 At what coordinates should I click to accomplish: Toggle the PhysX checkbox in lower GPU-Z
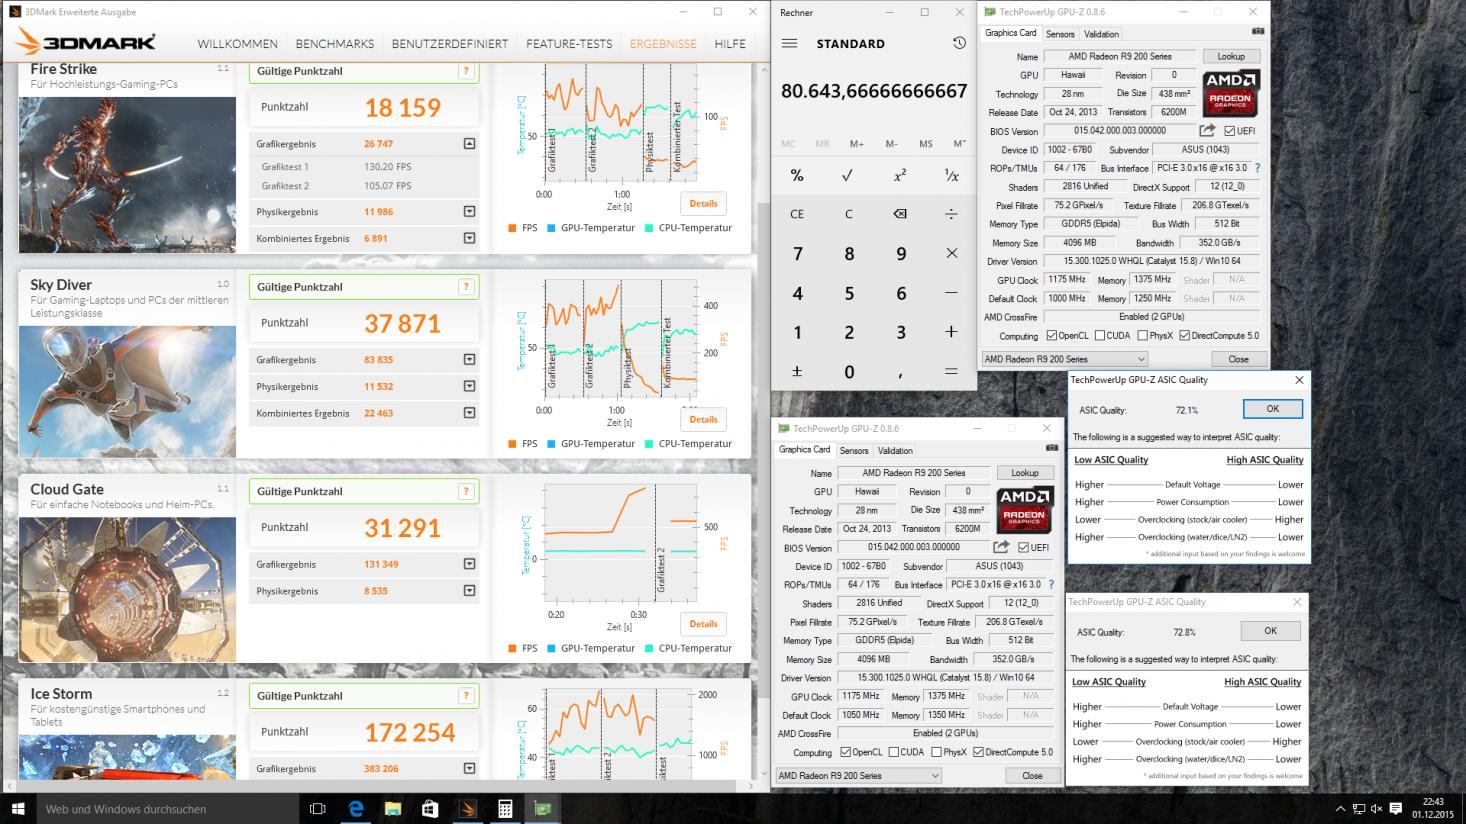coord(936,752)
